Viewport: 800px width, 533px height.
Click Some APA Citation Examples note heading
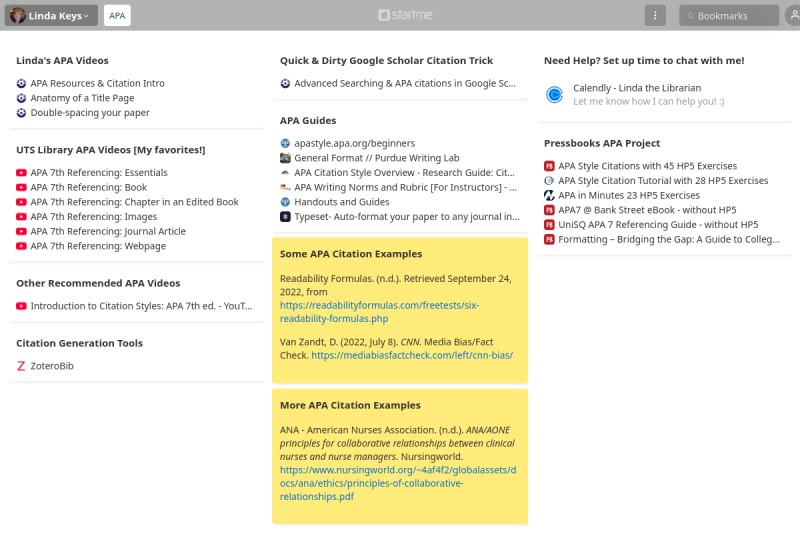point(351,253)
